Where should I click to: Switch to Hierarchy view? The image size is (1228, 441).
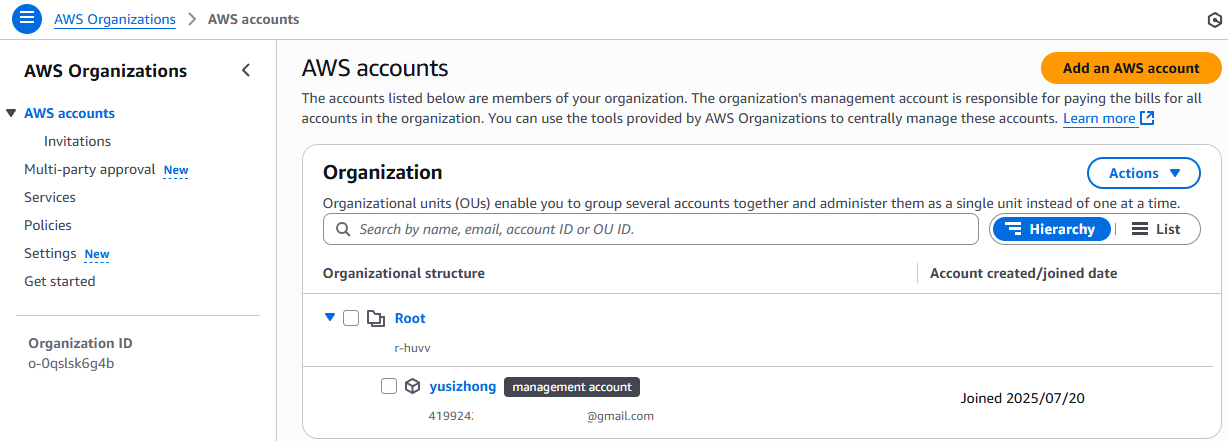(x=1052, y=229)
